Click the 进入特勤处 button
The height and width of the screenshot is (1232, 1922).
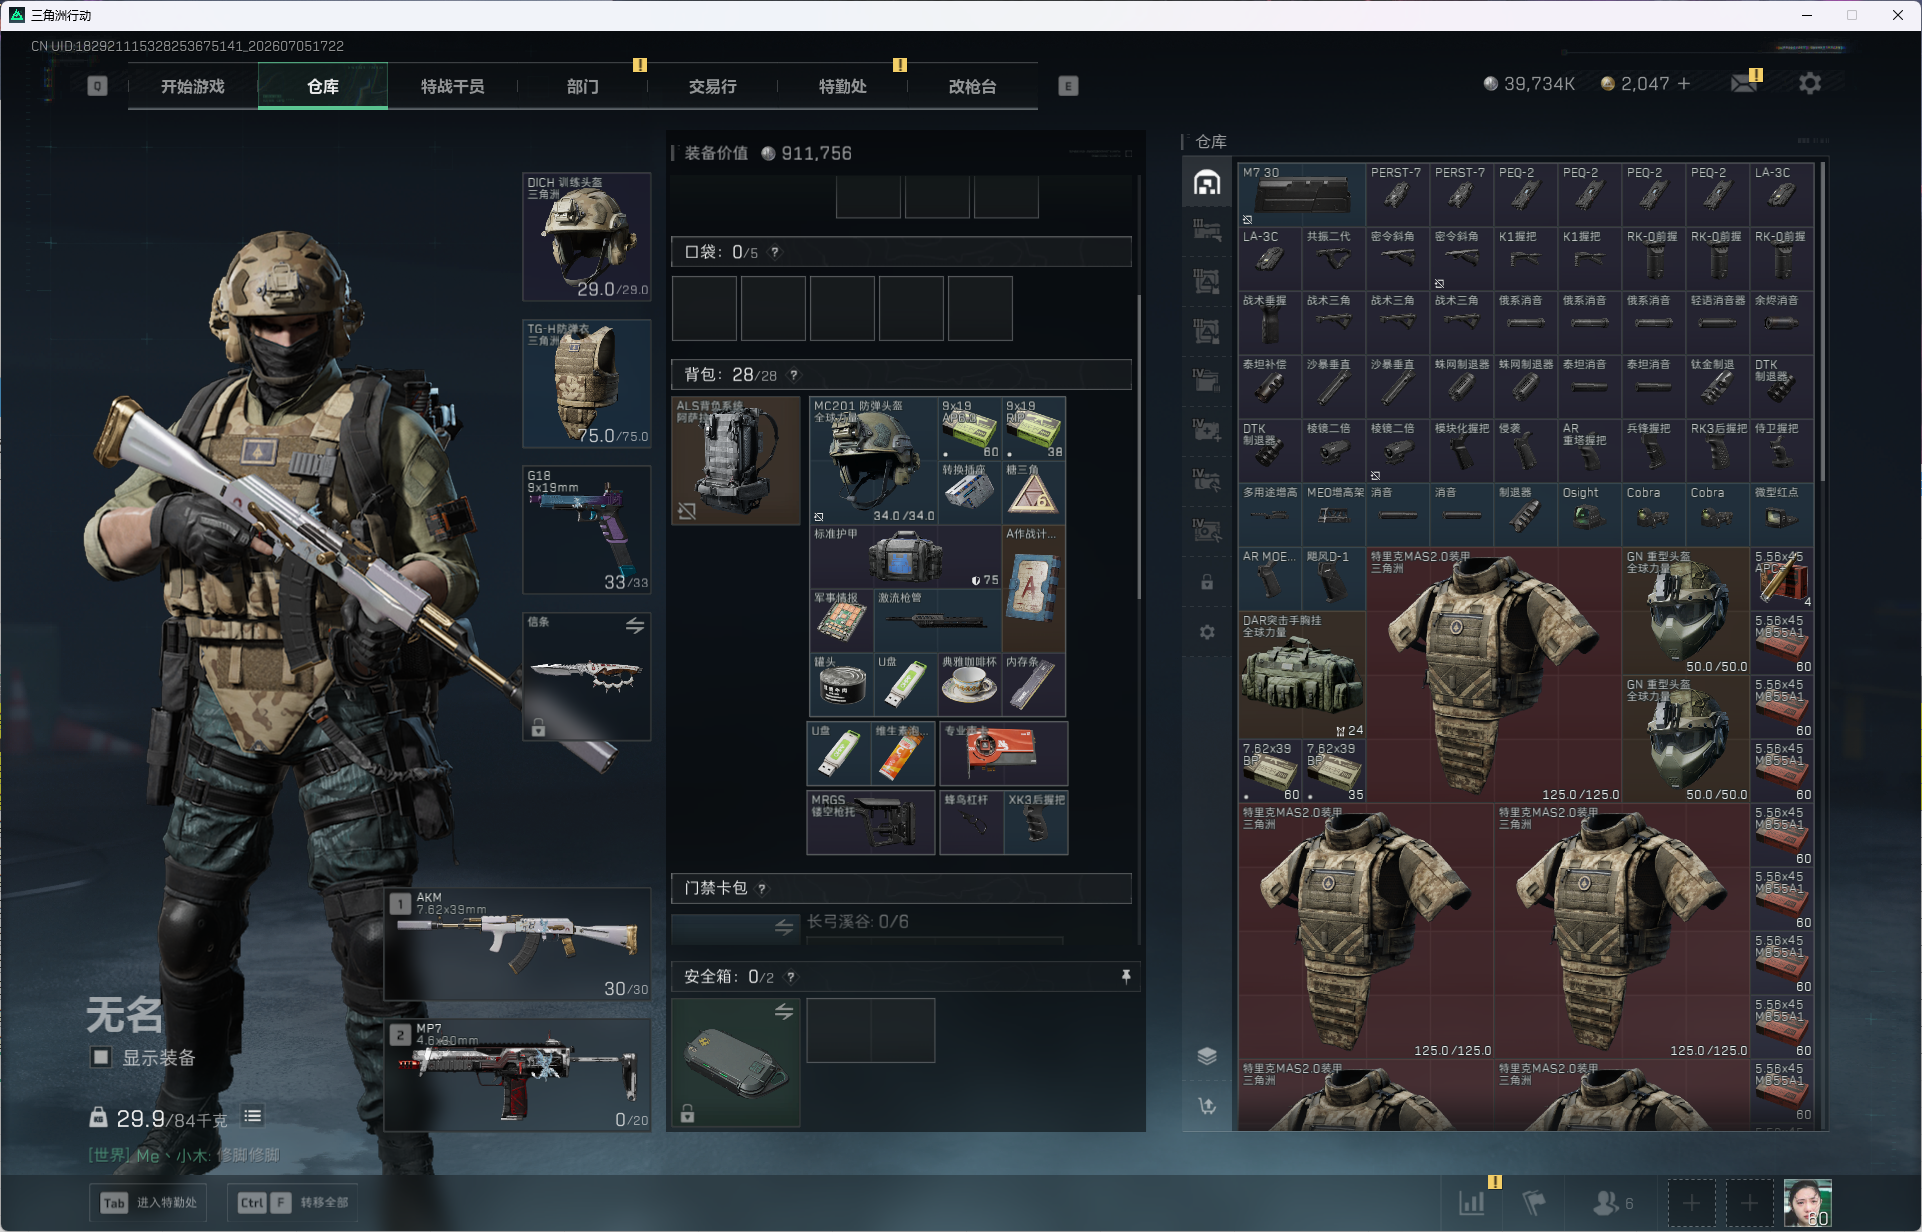[148, 1202]
